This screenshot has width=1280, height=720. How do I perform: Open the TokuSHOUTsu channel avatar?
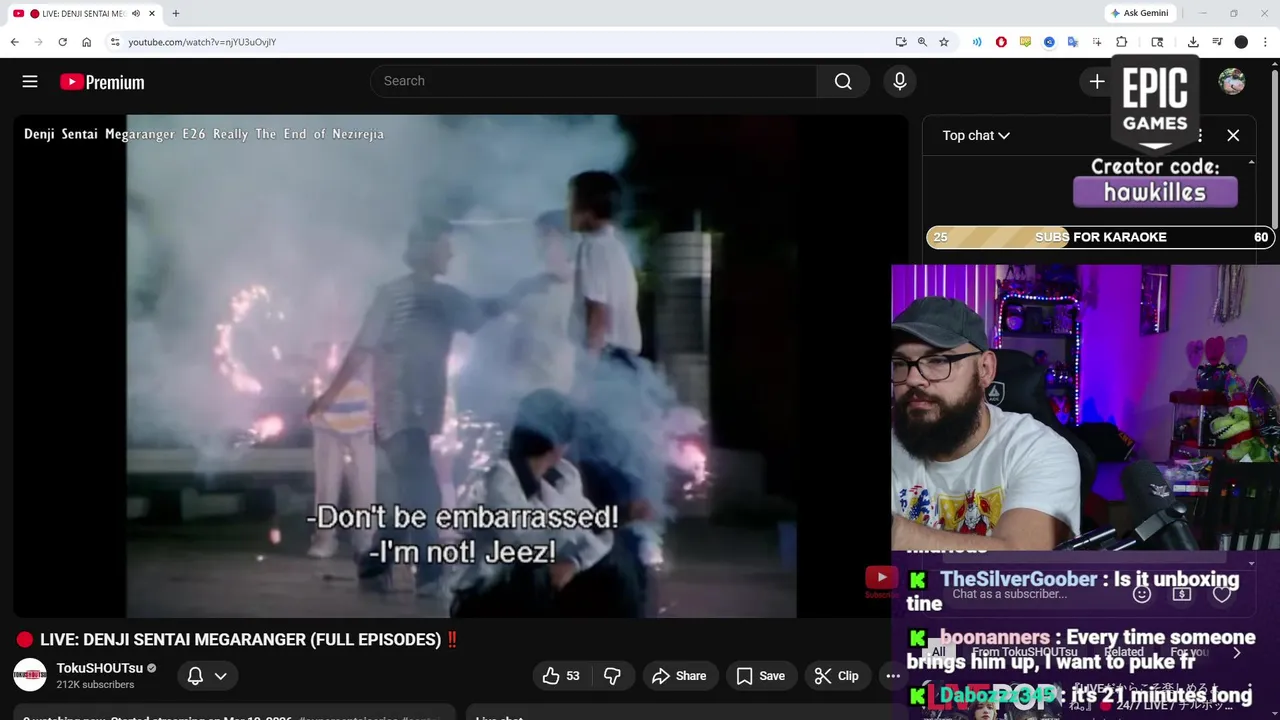coord(30,675)
